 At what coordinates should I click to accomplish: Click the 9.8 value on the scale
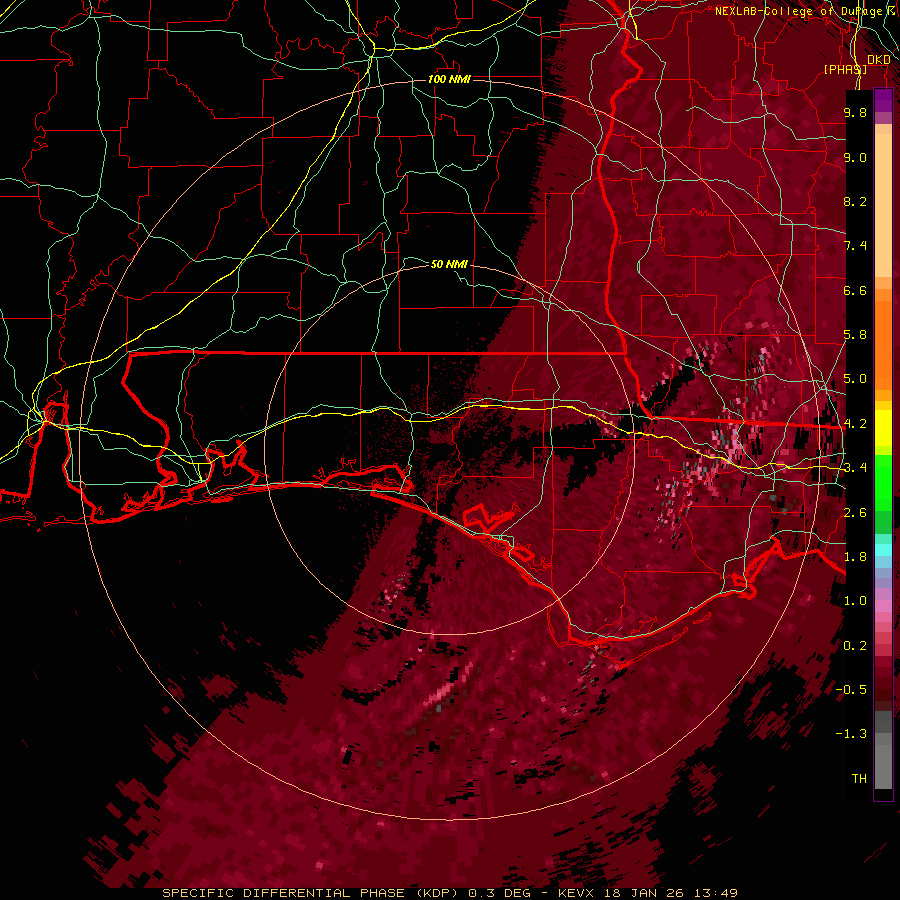855,112
